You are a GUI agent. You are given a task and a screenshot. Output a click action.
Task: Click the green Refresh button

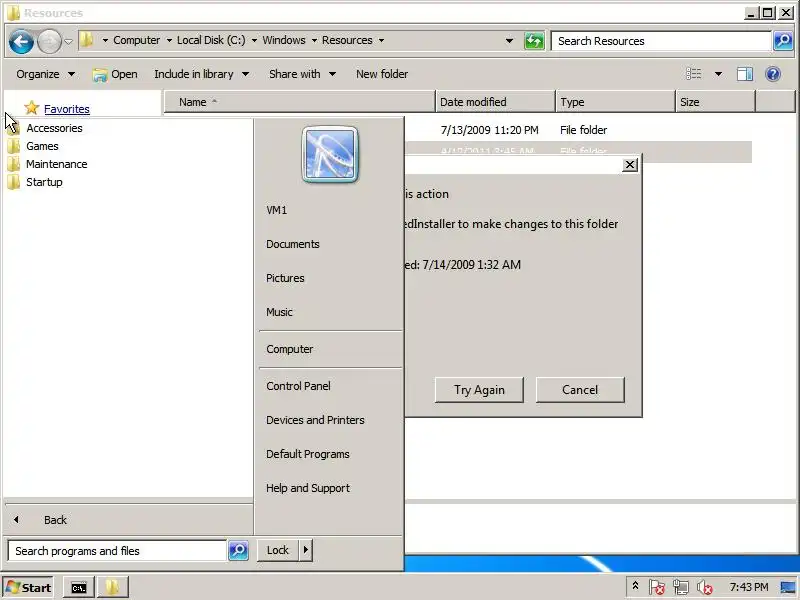pyautogui.click(x=534, y=41)
